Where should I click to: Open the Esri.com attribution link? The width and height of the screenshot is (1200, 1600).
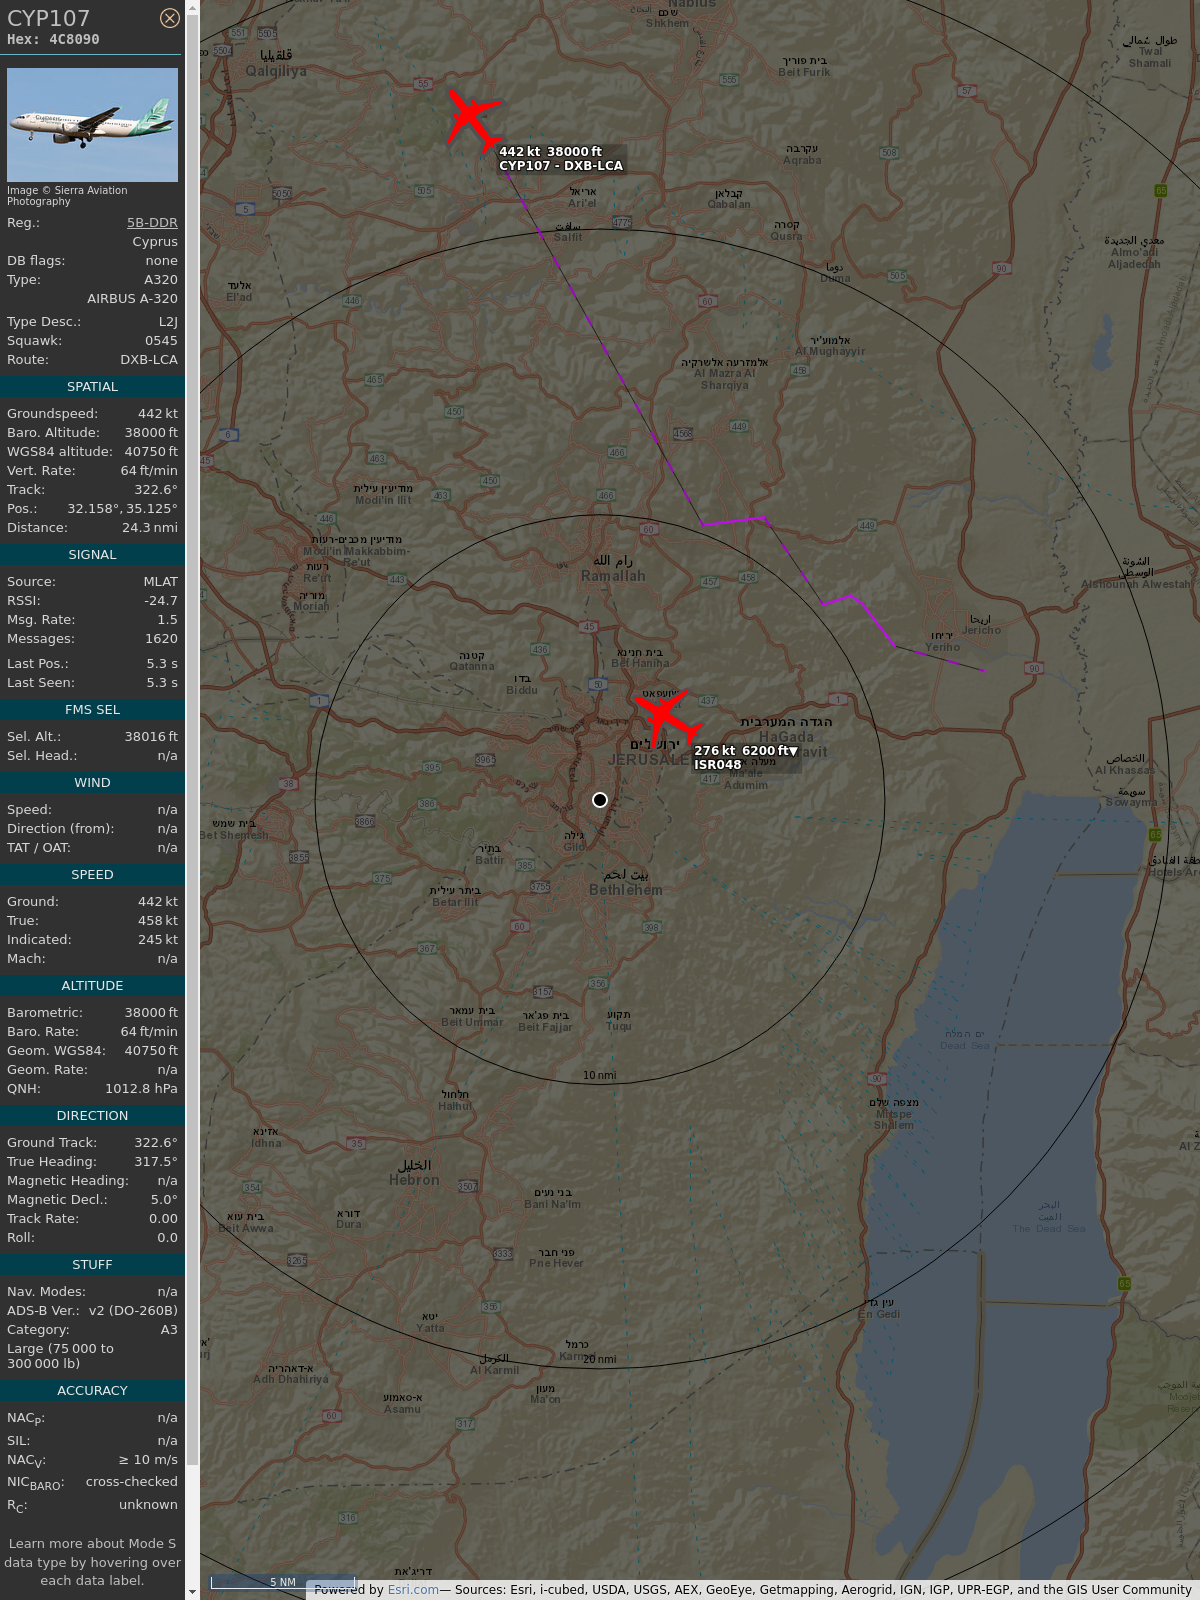[413, 1590]
